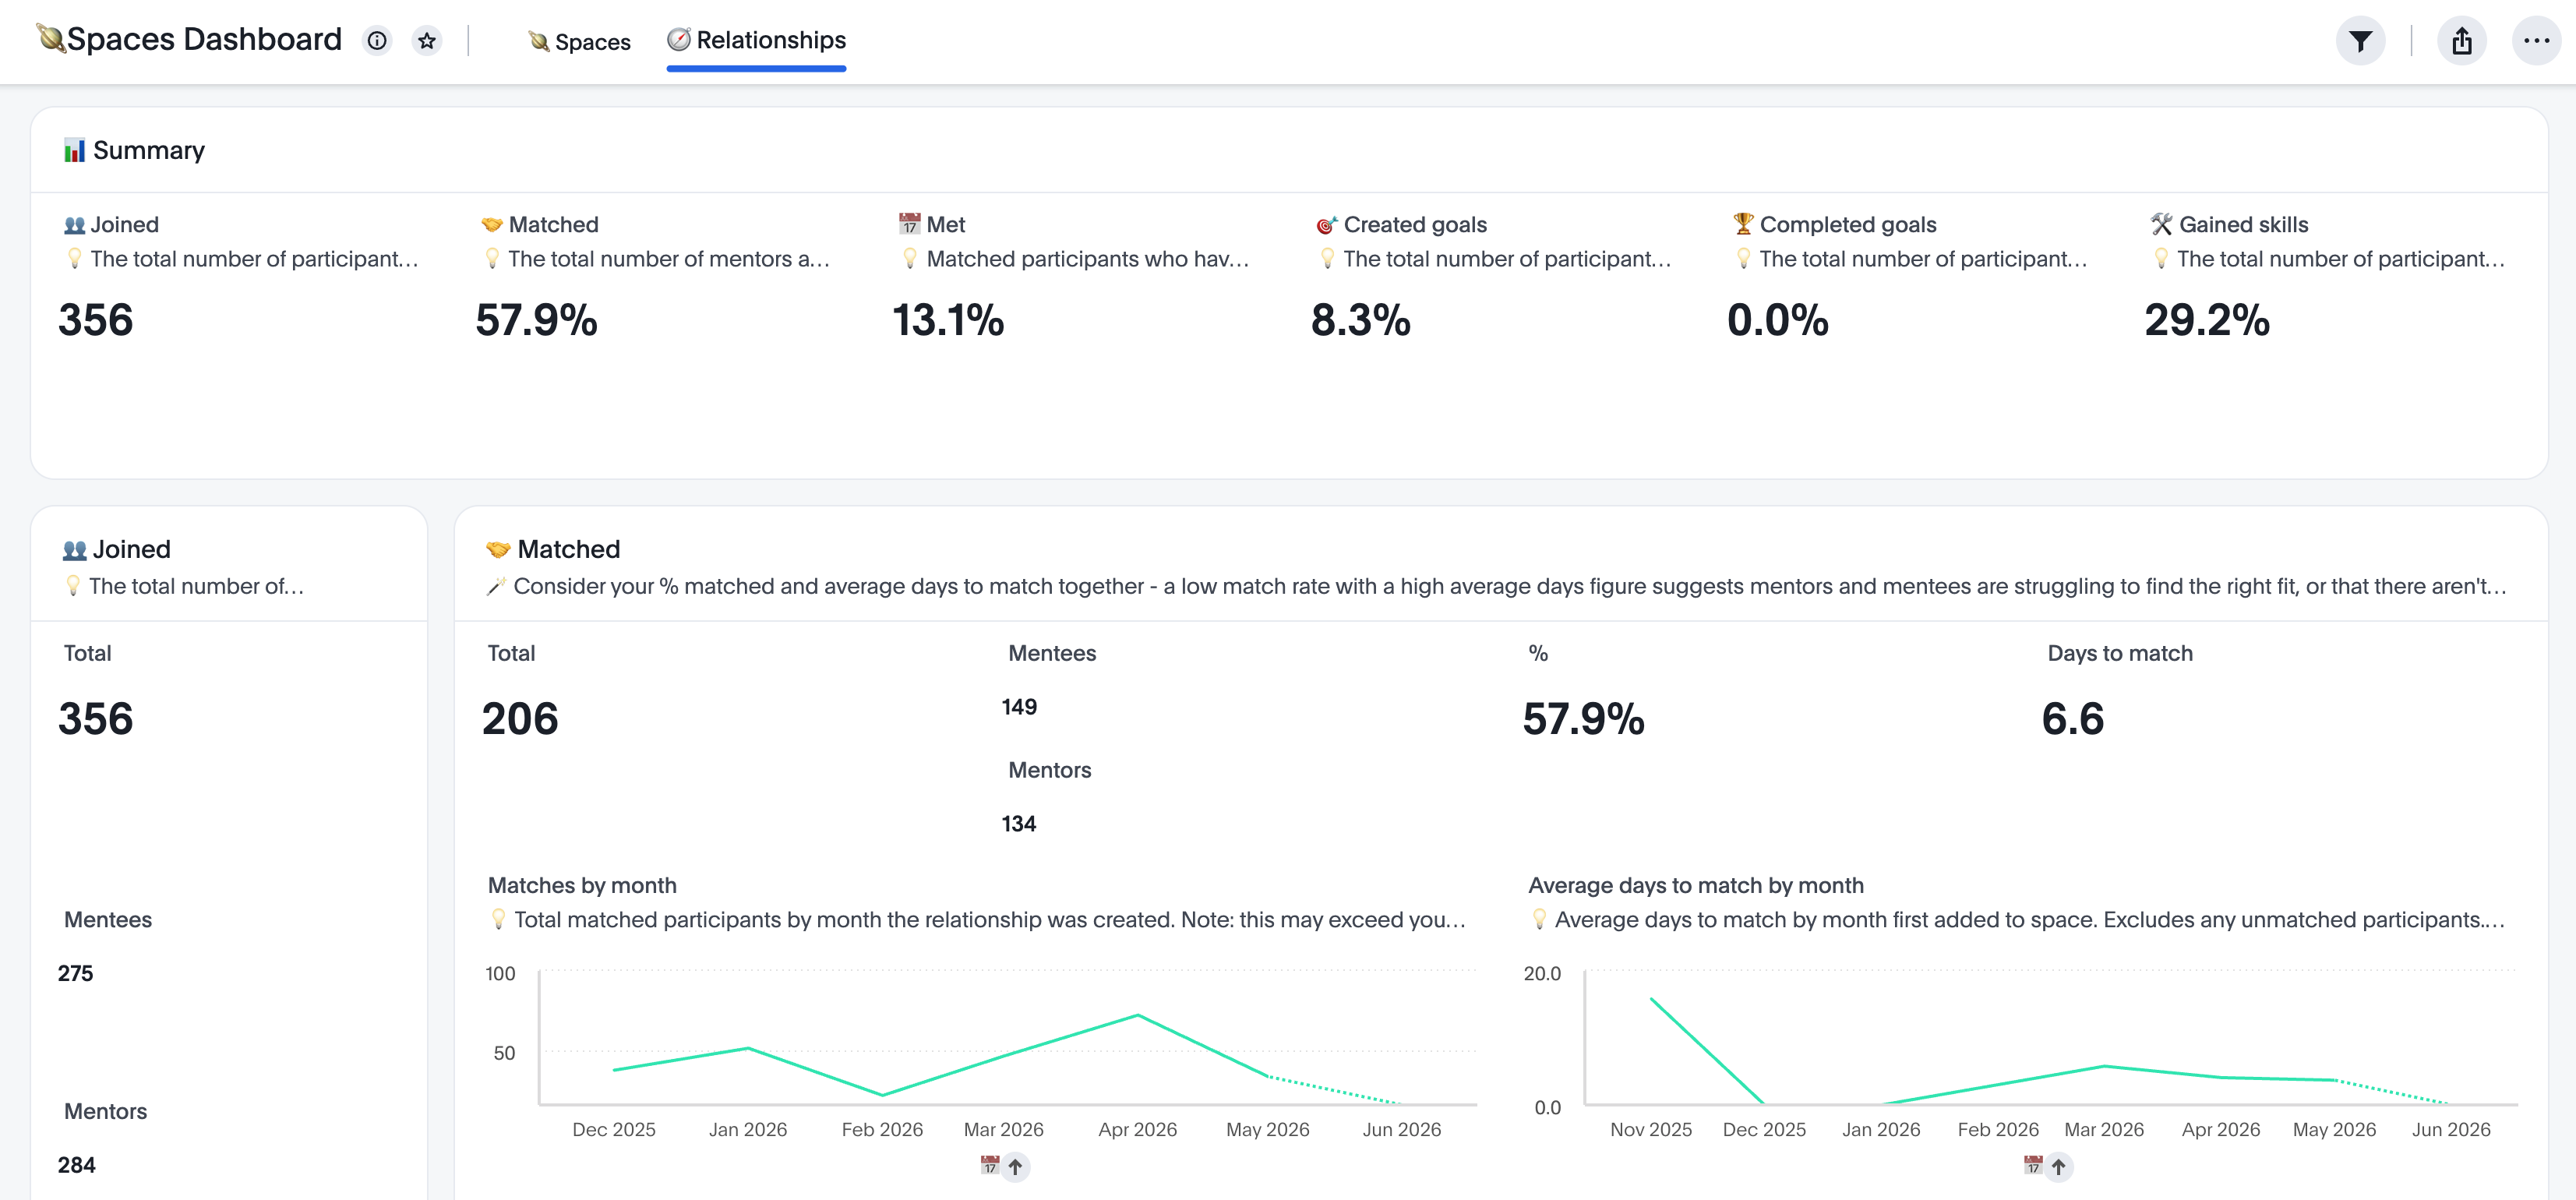This screenshot has width=2576, height=1200.
Task: Click the 0.0% Completed goals value
Action: pos(1778,320)
